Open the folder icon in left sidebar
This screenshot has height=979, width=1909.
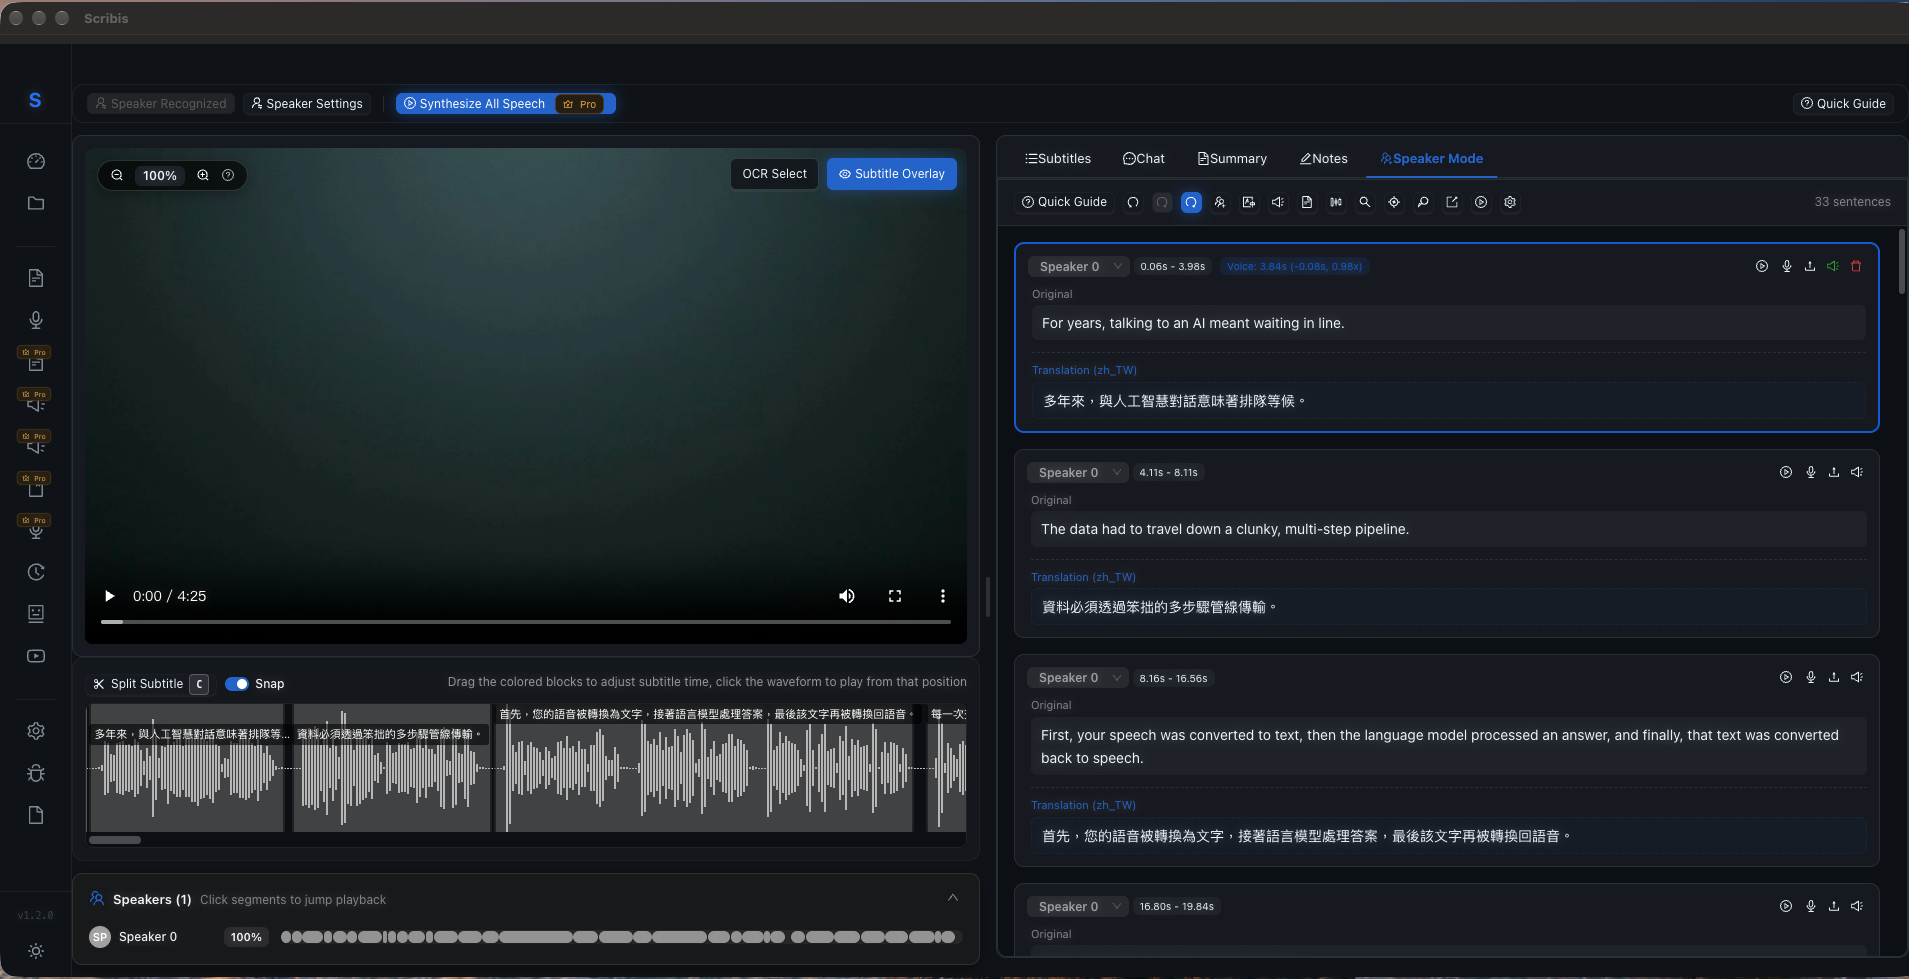click(x=36, y=203)
